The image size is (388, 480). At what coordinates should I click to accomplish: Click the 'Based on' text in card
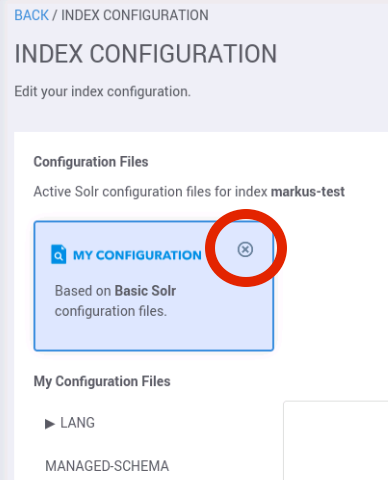click(83, 291)
